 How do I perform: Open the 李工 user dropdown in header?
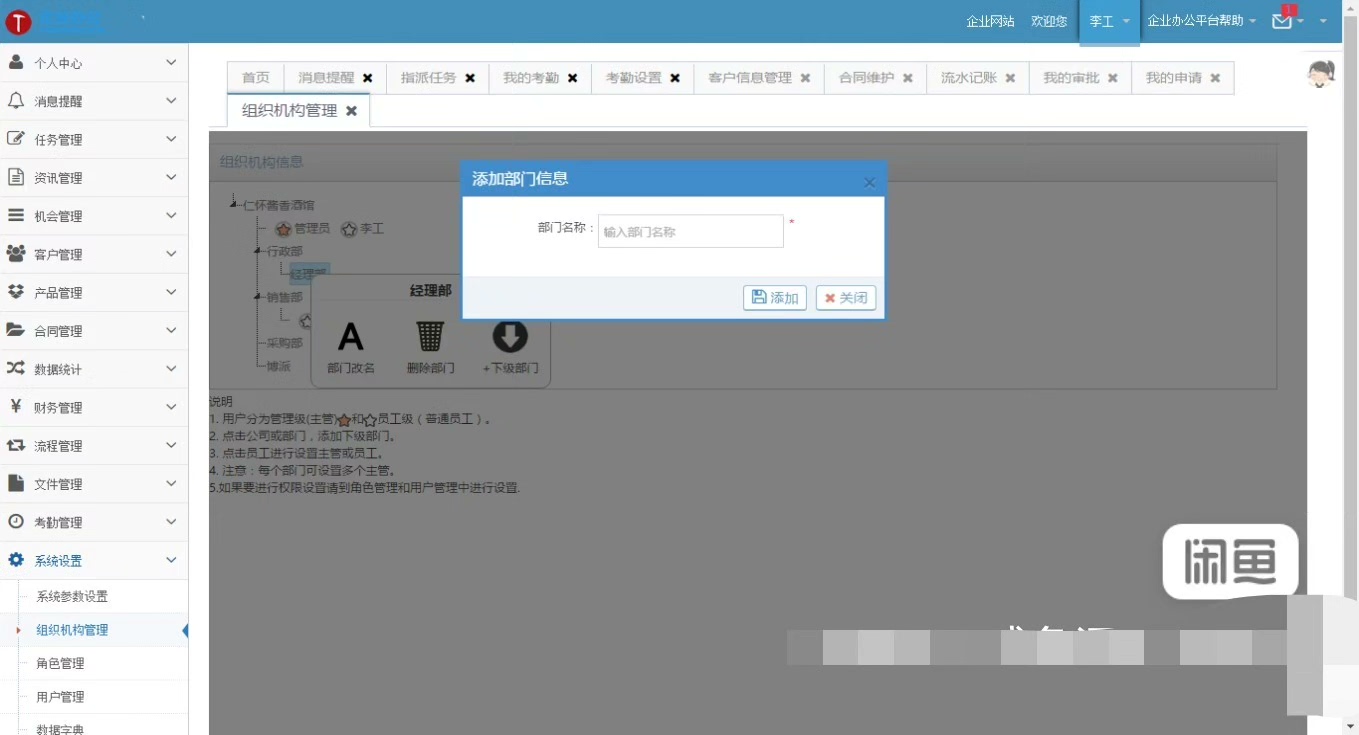pyautogui.click(x=1109, y=21)
